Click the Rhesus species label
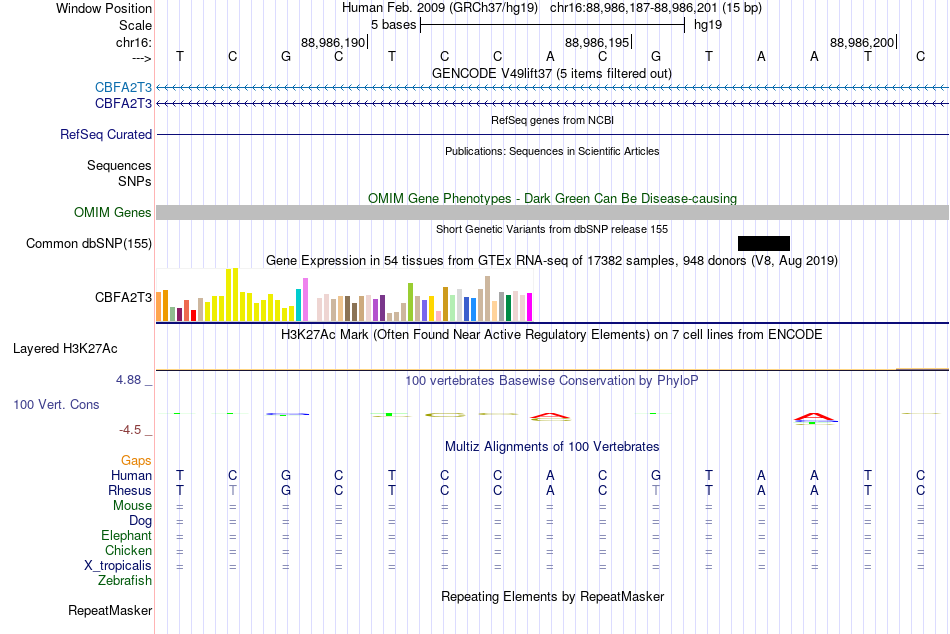The image size is (950, 634). (130, 490)
